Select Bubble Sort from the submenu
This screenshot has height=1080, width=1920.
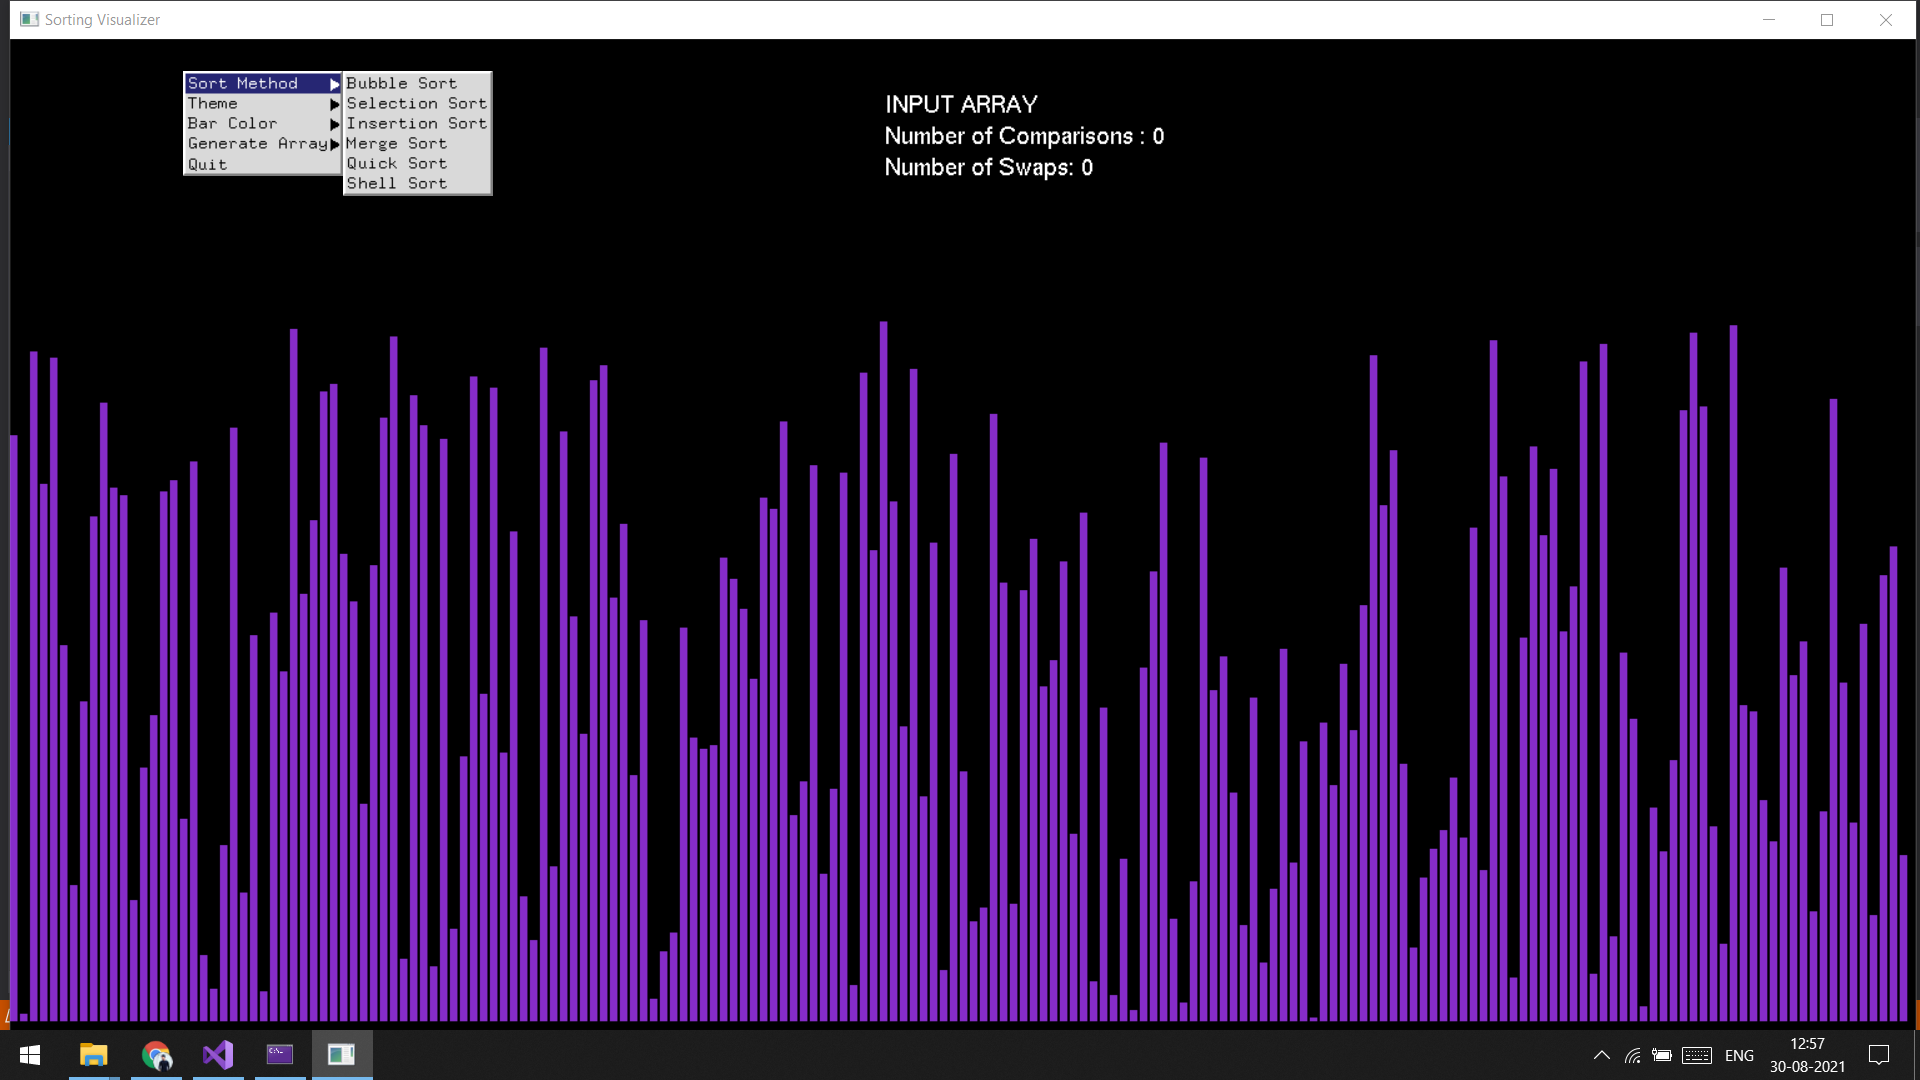[402, 83]
